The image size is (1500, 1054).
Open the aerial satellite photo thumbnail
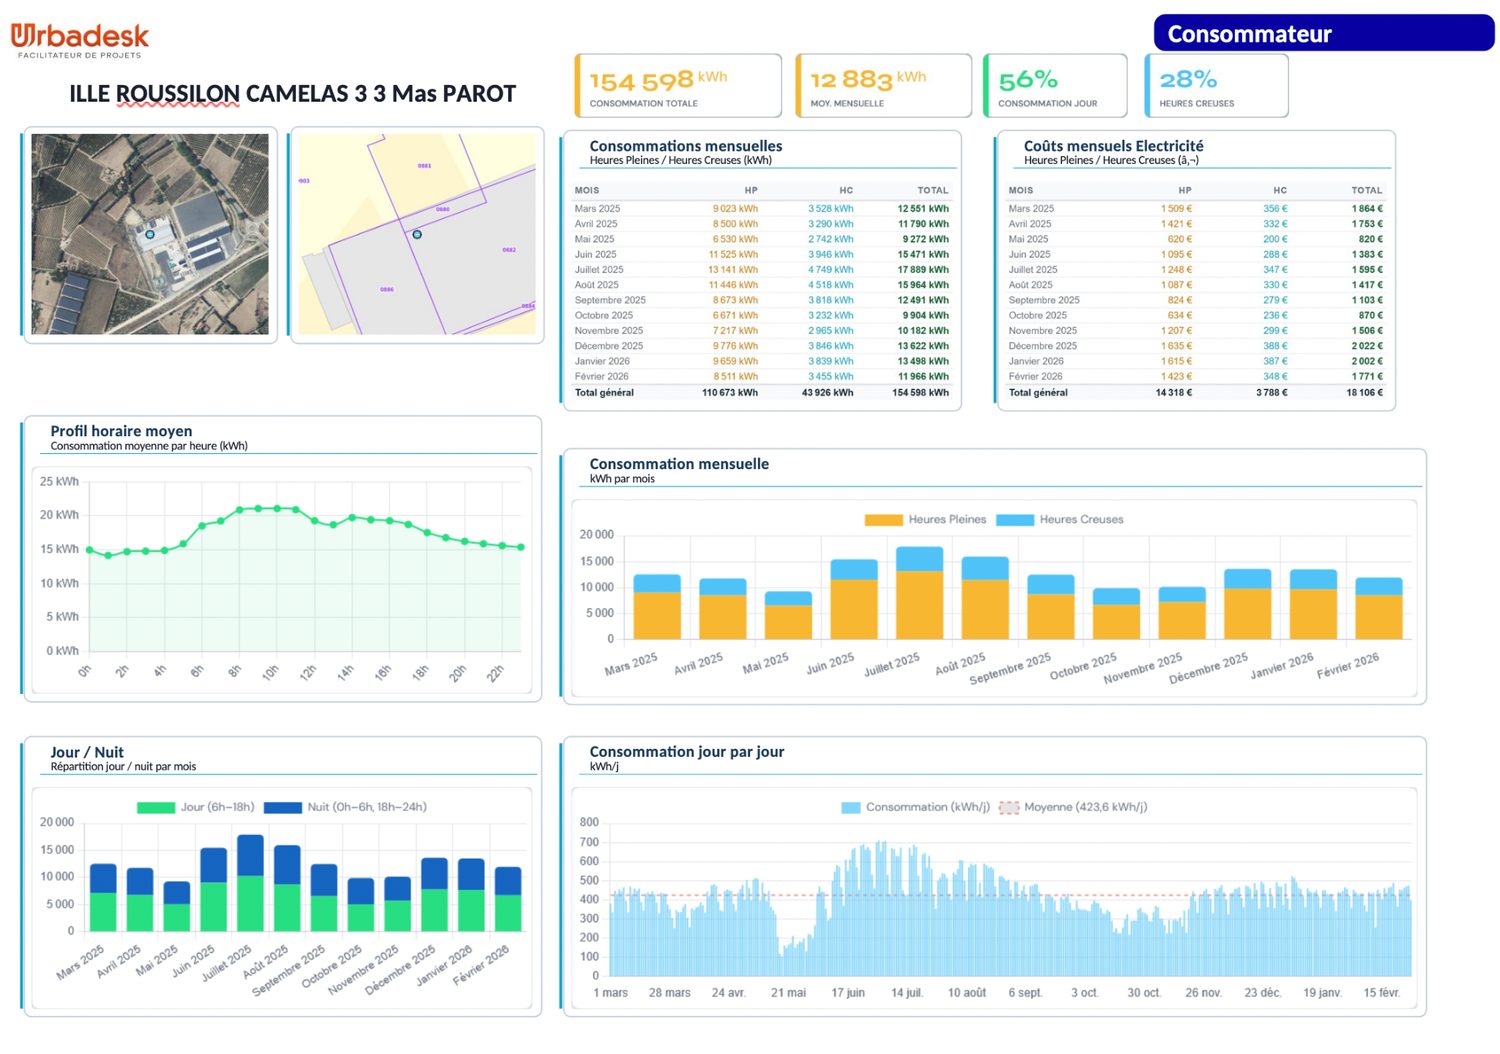(x=150, y=234)
